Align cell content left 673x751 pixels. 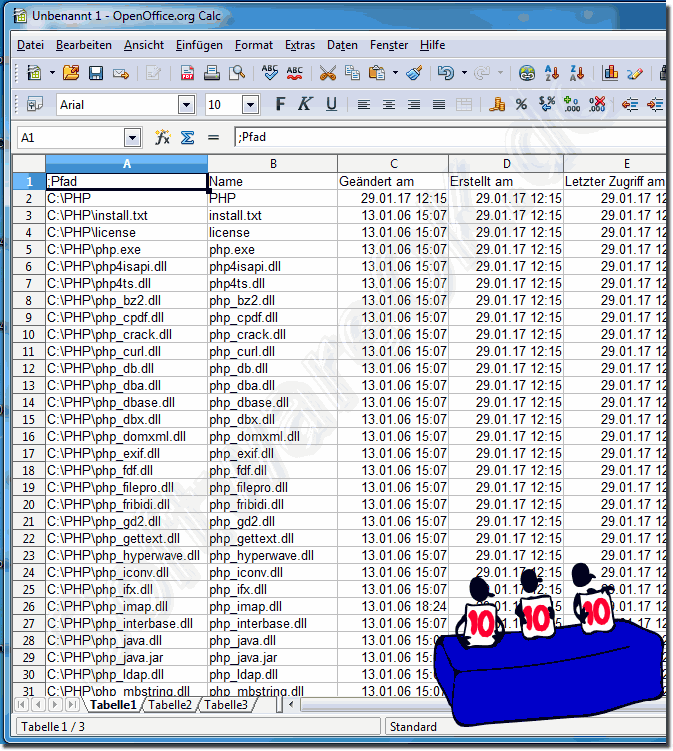(364, 104)
